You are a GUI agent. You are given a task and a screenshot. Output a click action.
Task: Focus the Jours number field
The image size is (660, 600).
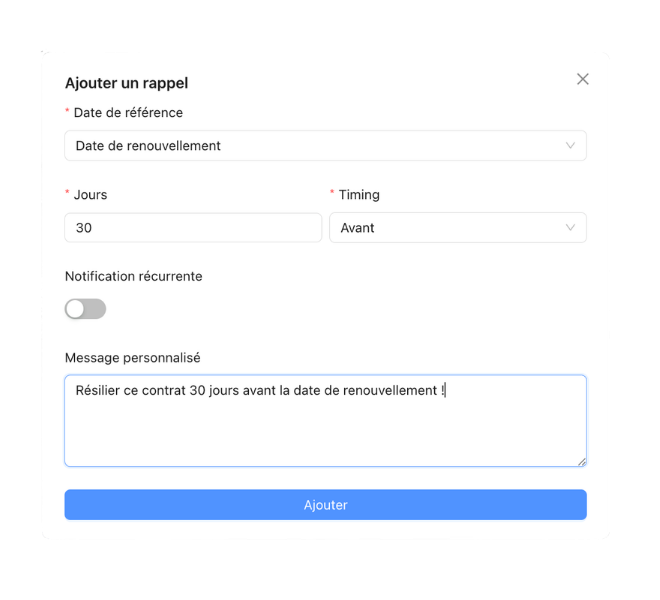193,228
